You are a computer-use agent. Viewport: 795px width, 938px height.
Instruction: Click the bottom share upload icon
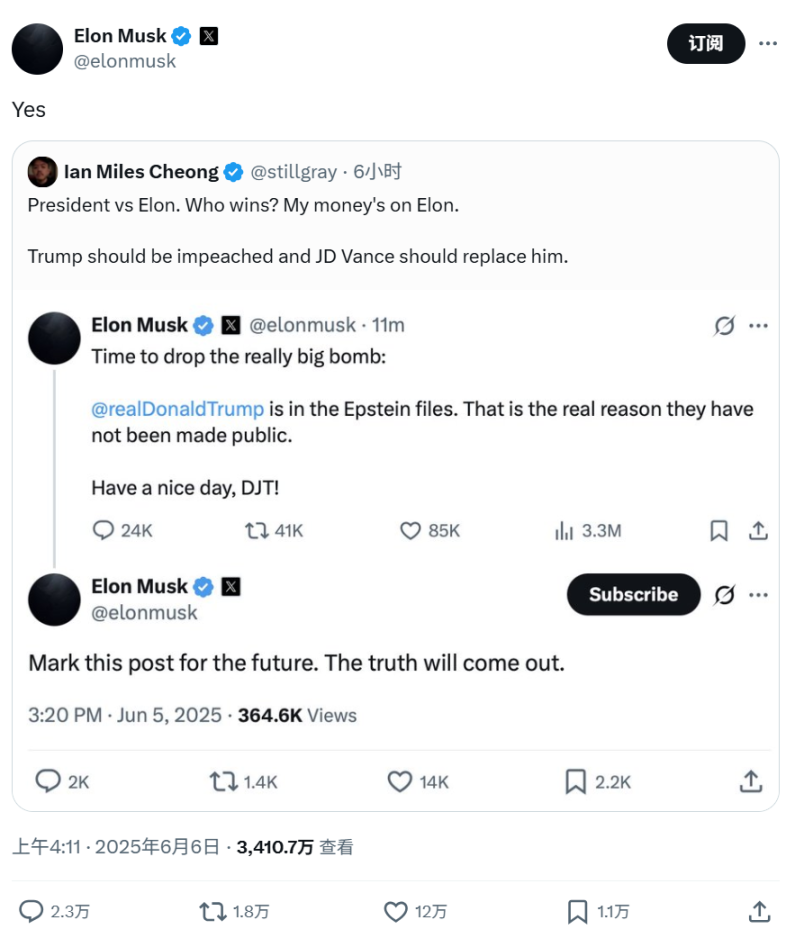click(x=758, y=911)
